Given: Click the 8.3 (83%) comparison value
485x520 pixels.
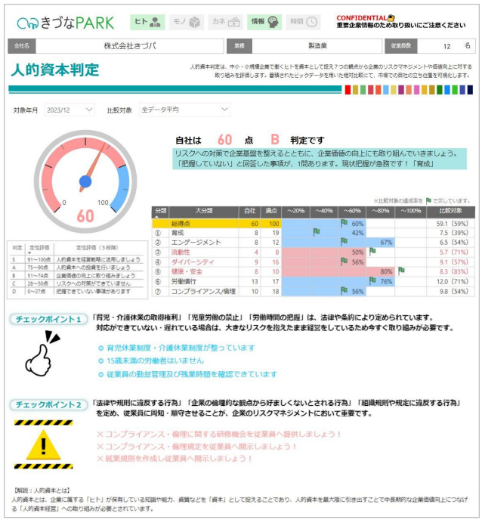Looking at the screenshot, I should (x=454, y=272).
